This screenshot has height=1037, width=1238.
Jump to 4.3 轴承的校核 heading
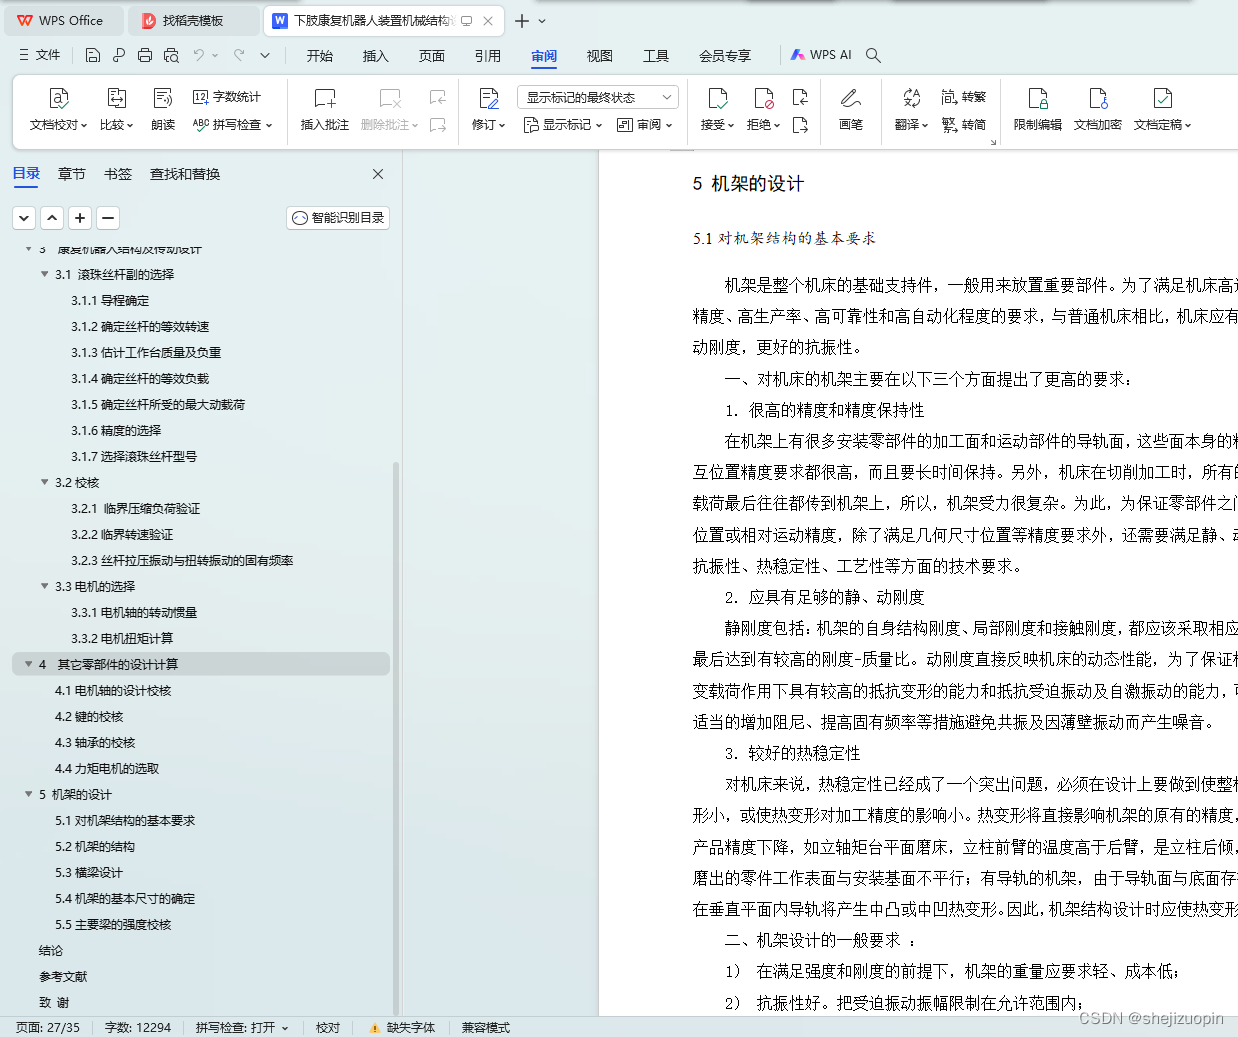[x=95, y=742]
